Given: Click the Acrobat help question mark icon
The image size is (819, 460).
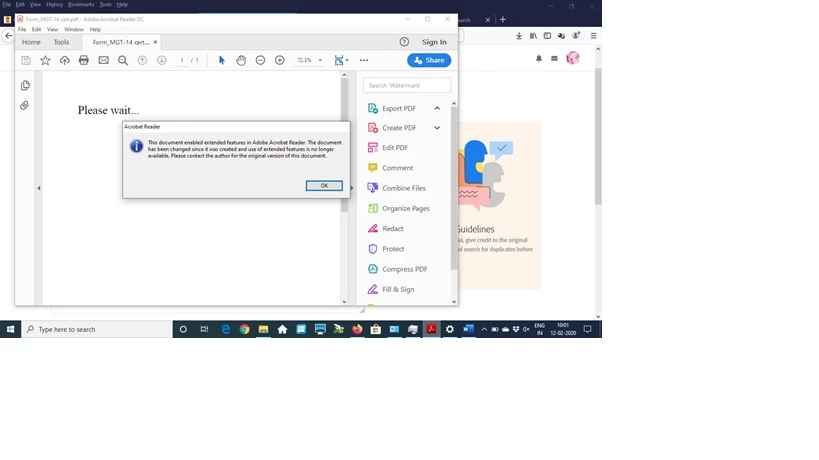Looking at the screenshot, I should pos(404,42).
